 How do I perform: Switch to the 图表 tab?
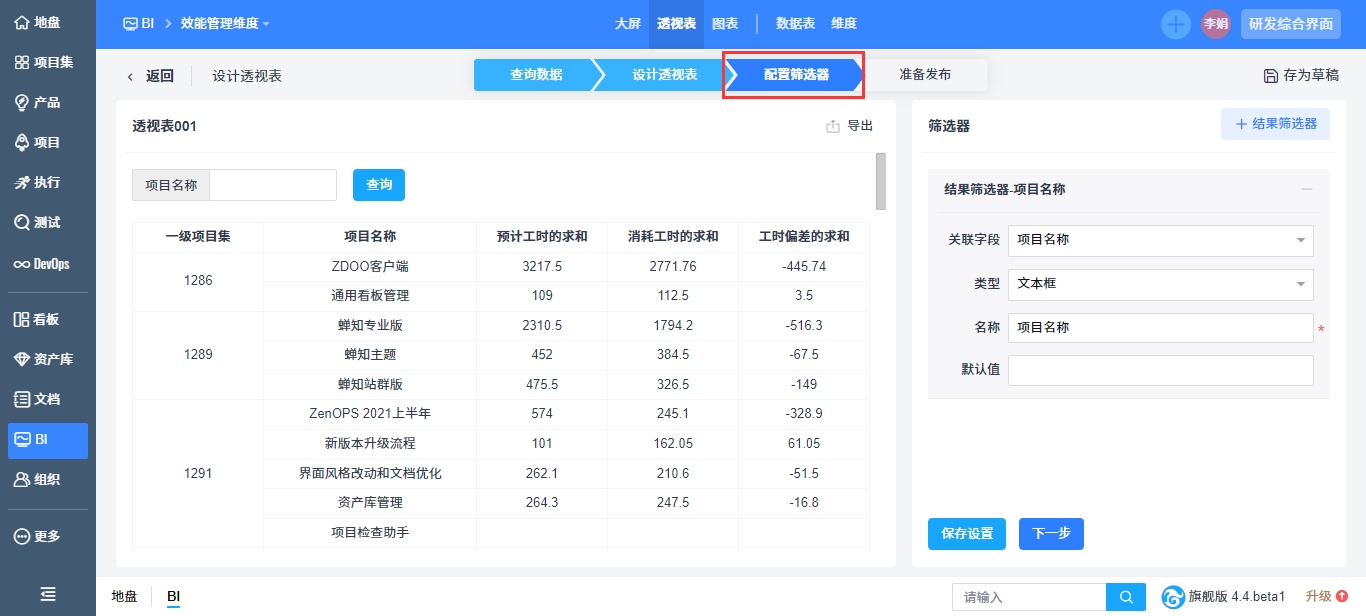[725, 23]
